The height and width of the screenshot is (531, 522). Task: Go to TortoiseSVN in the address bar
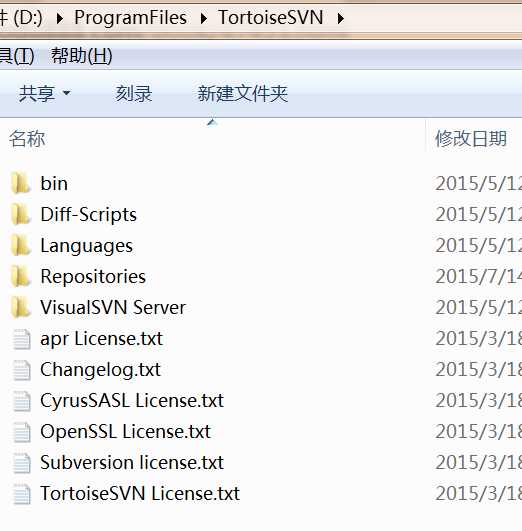tap(271, 17)
